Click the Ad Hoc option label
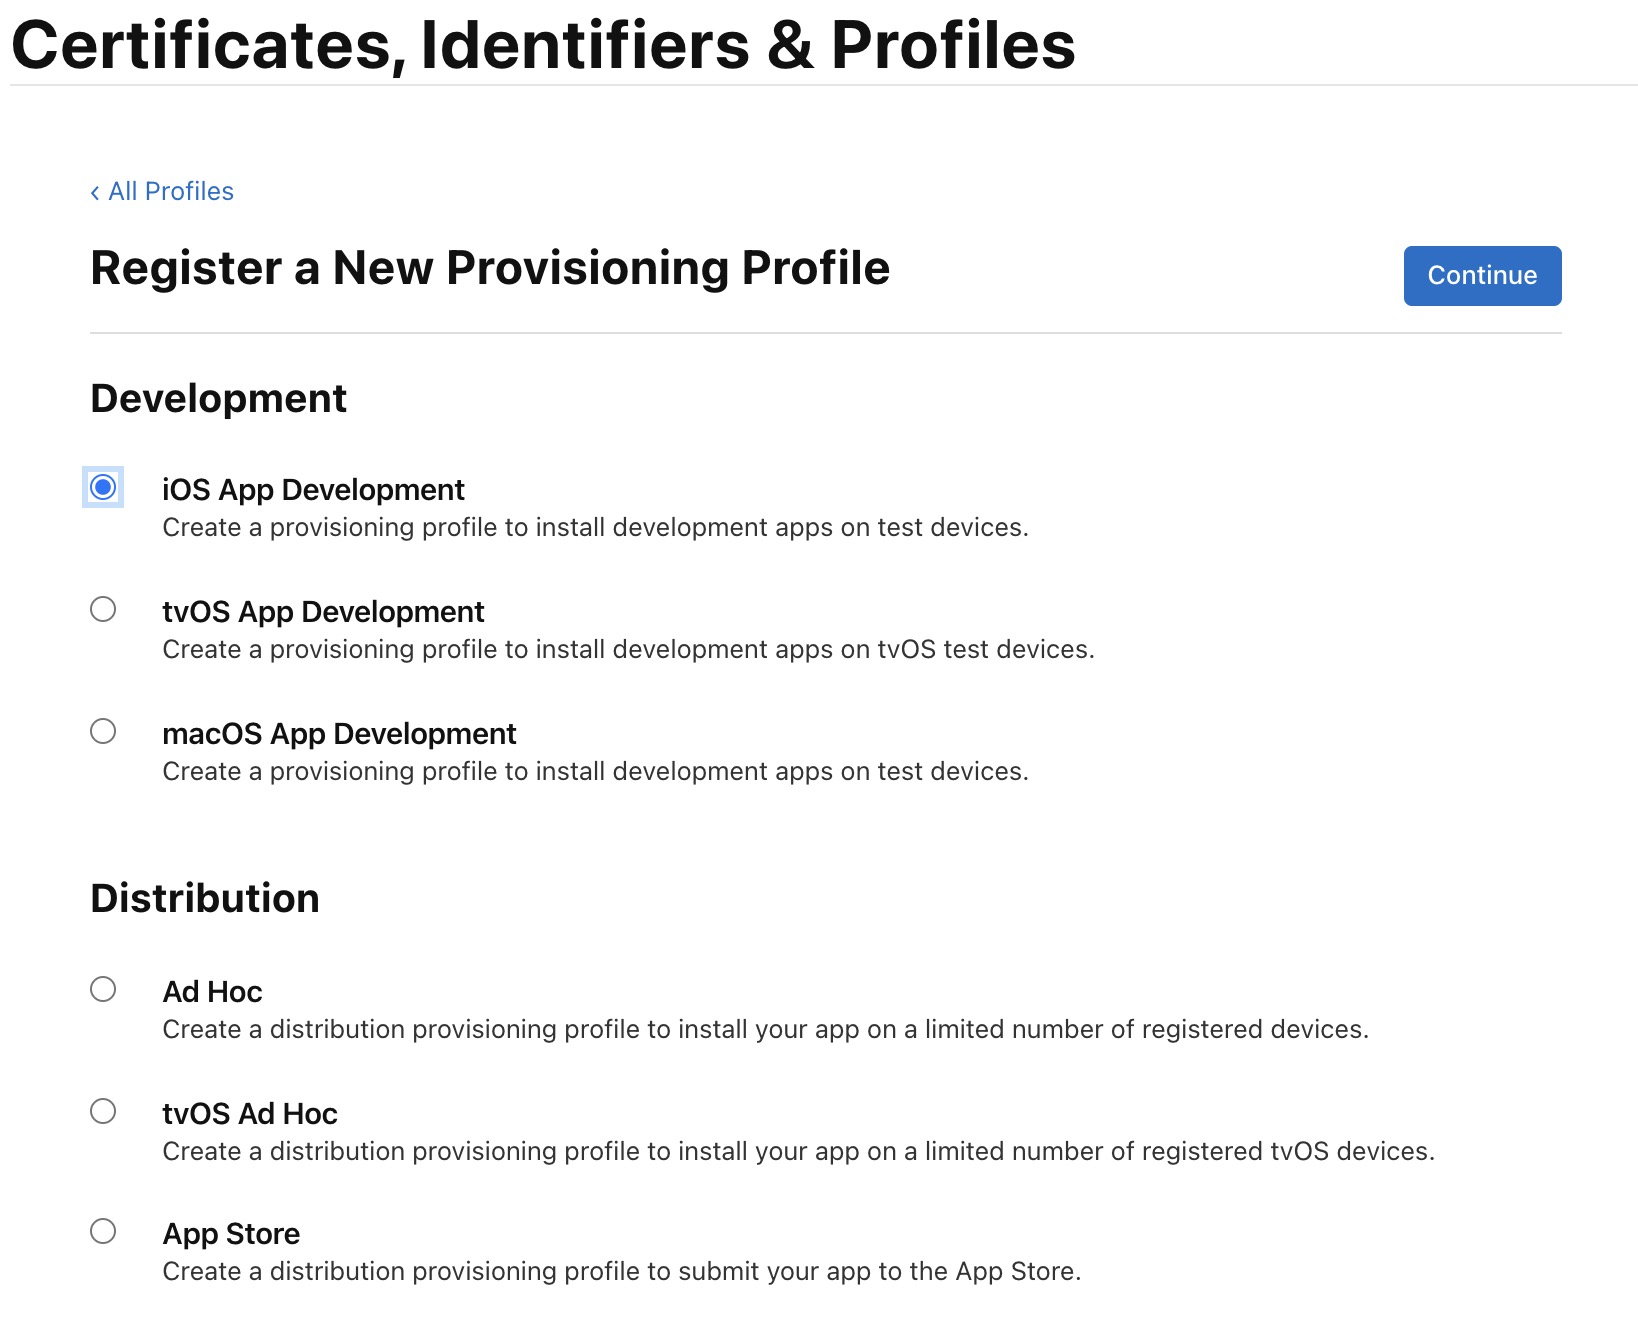This screenshot has height=1324, width=1638. [x=212, y=992]
